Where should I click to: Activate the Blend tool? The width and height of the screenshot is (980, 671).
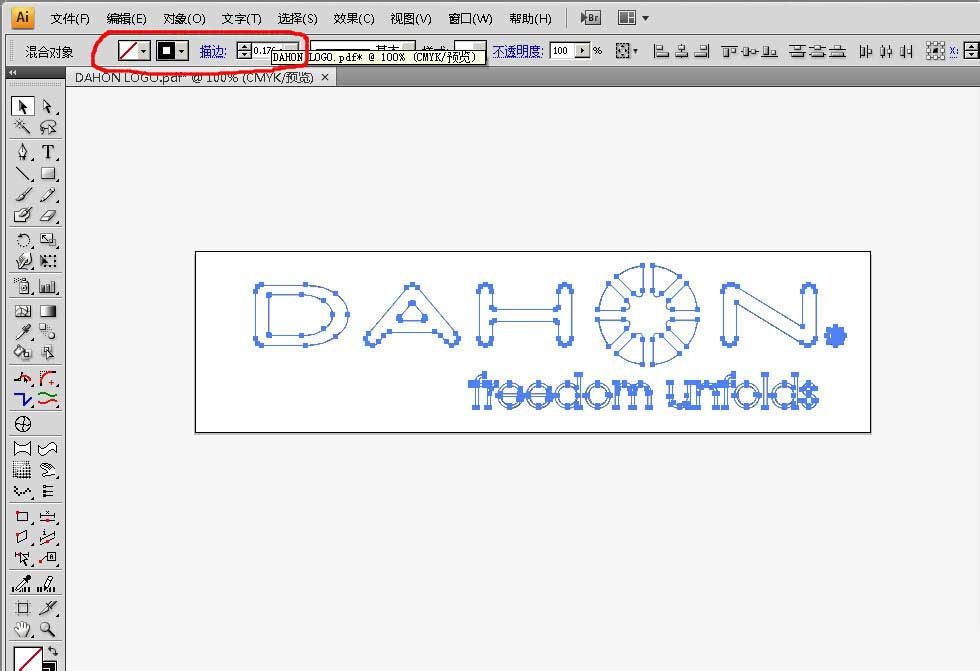48,331
